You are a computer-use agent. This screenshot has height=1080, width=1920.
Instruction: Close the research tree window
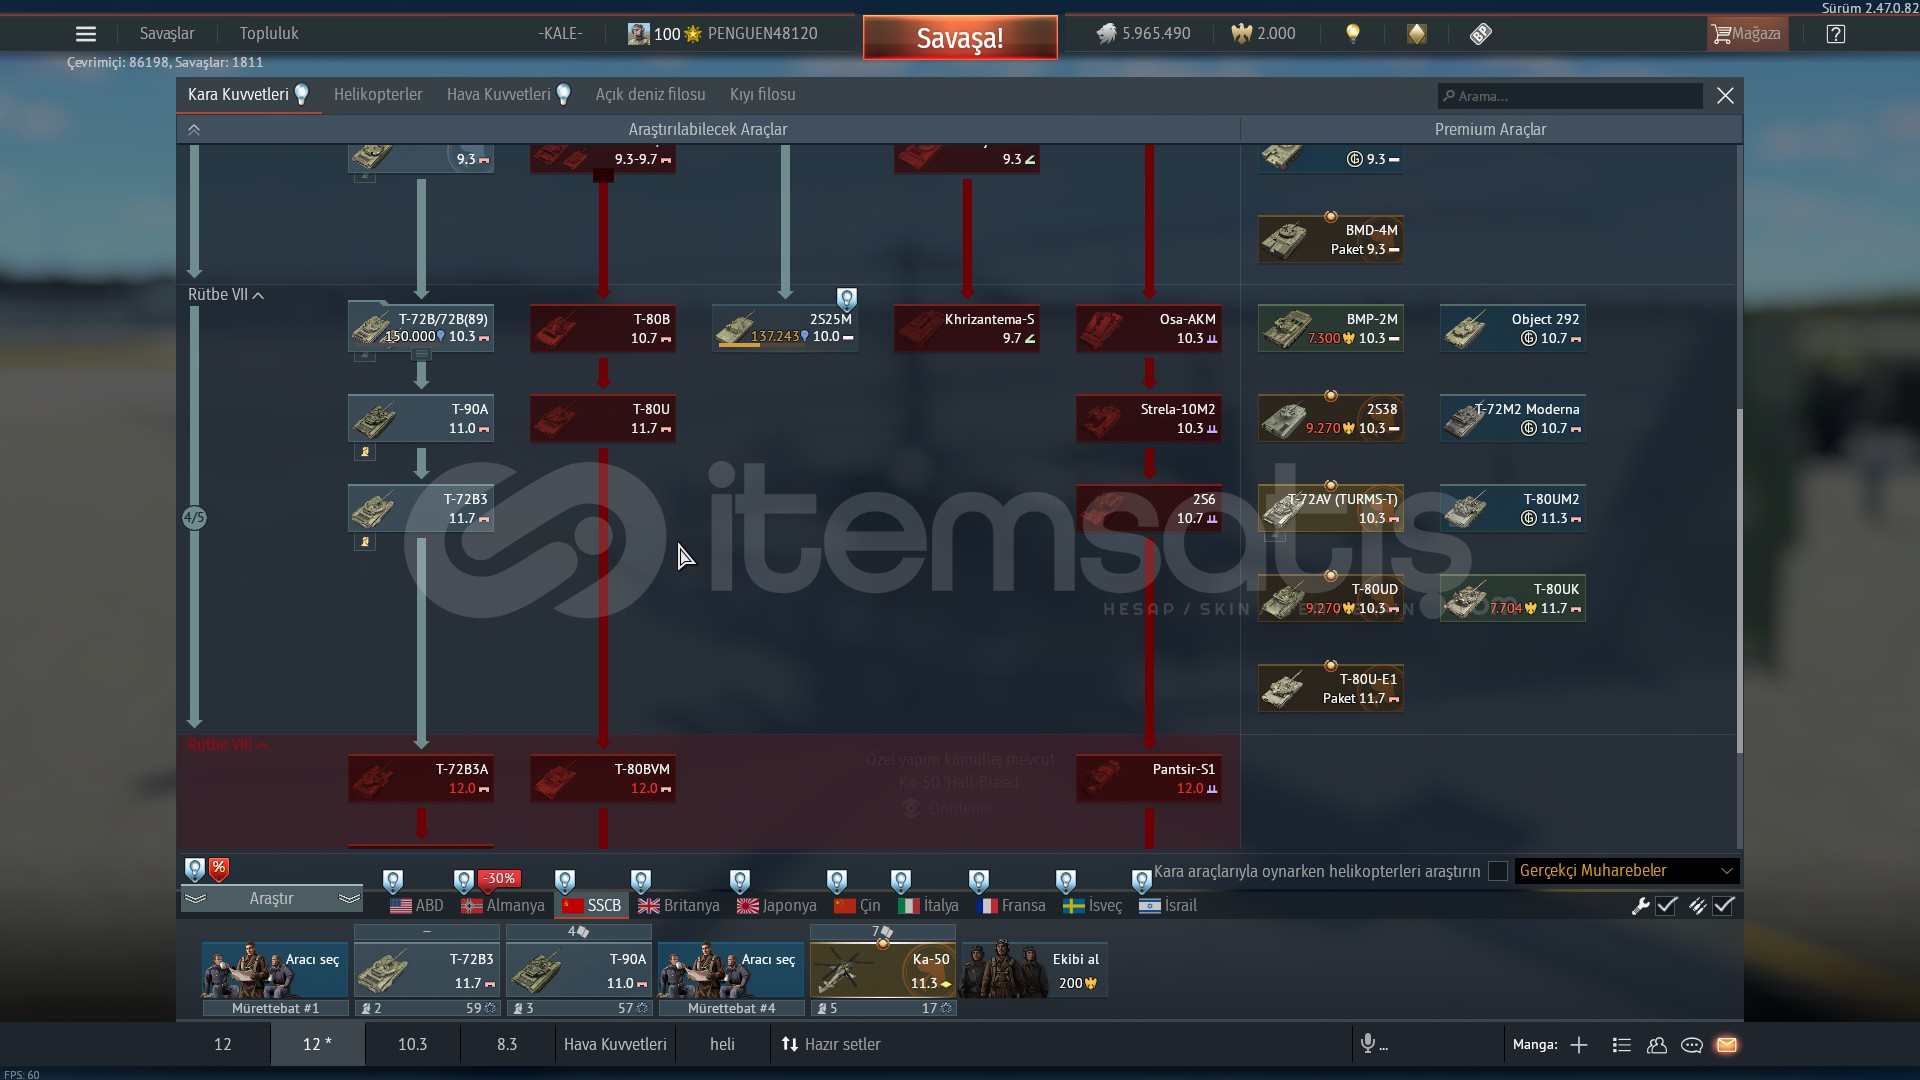click(1725, 96)
